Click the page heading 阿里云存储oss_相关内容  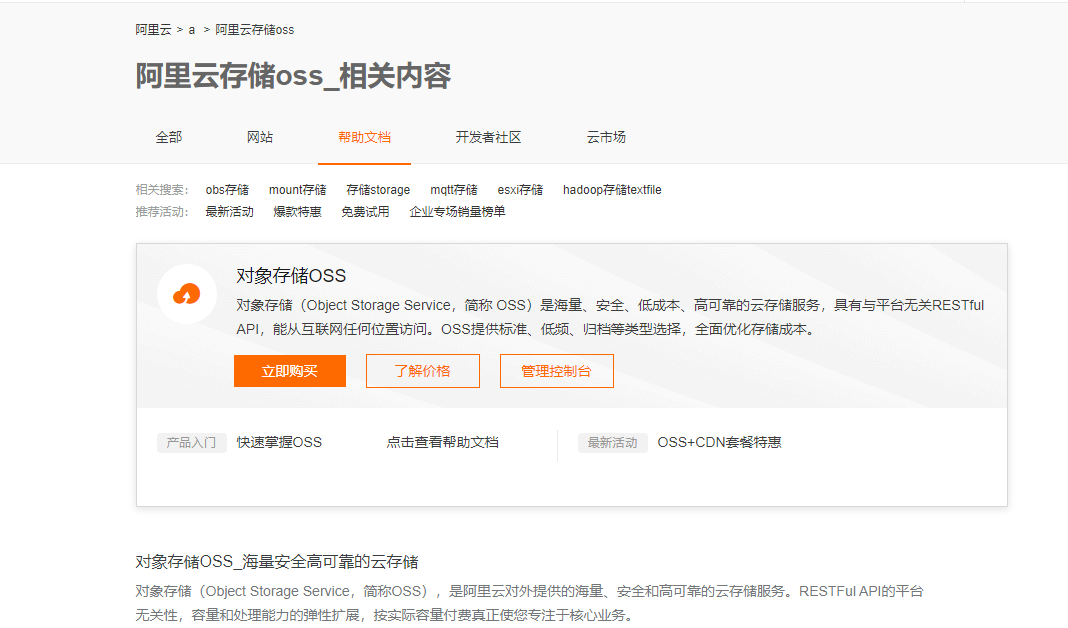tap(293, 76)
